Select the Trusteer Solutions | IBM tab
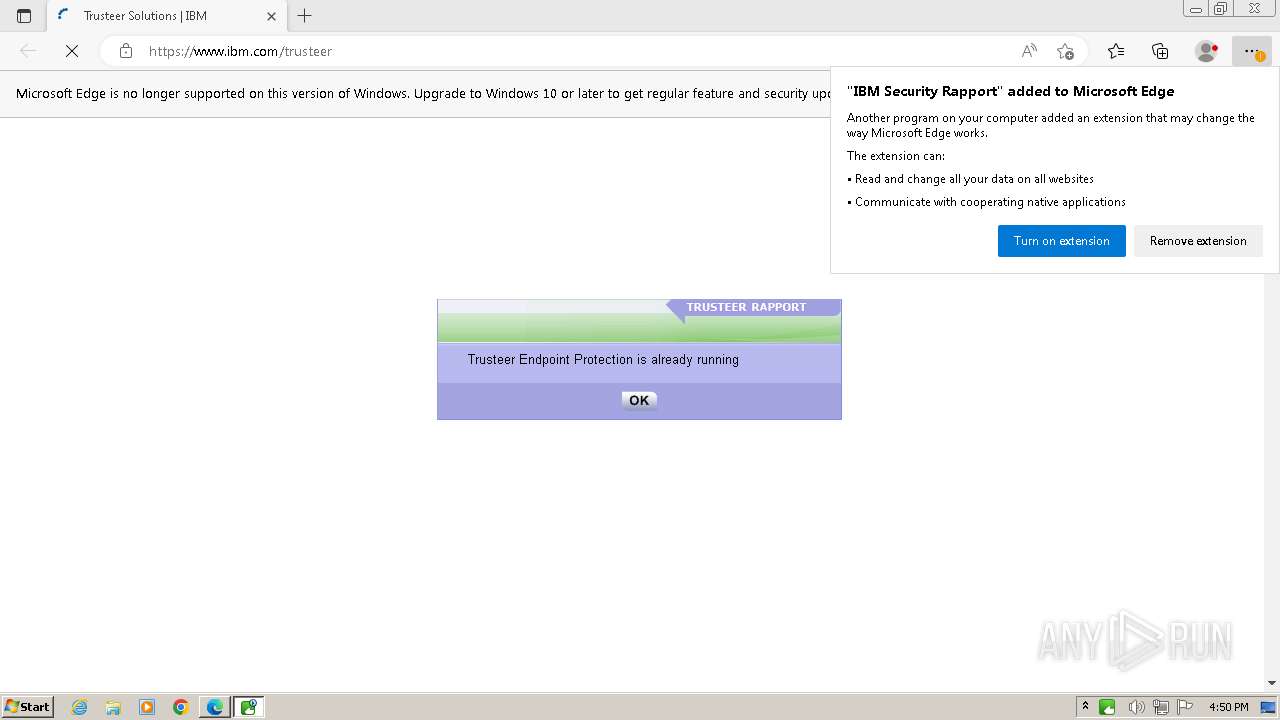 click(166, 16)
